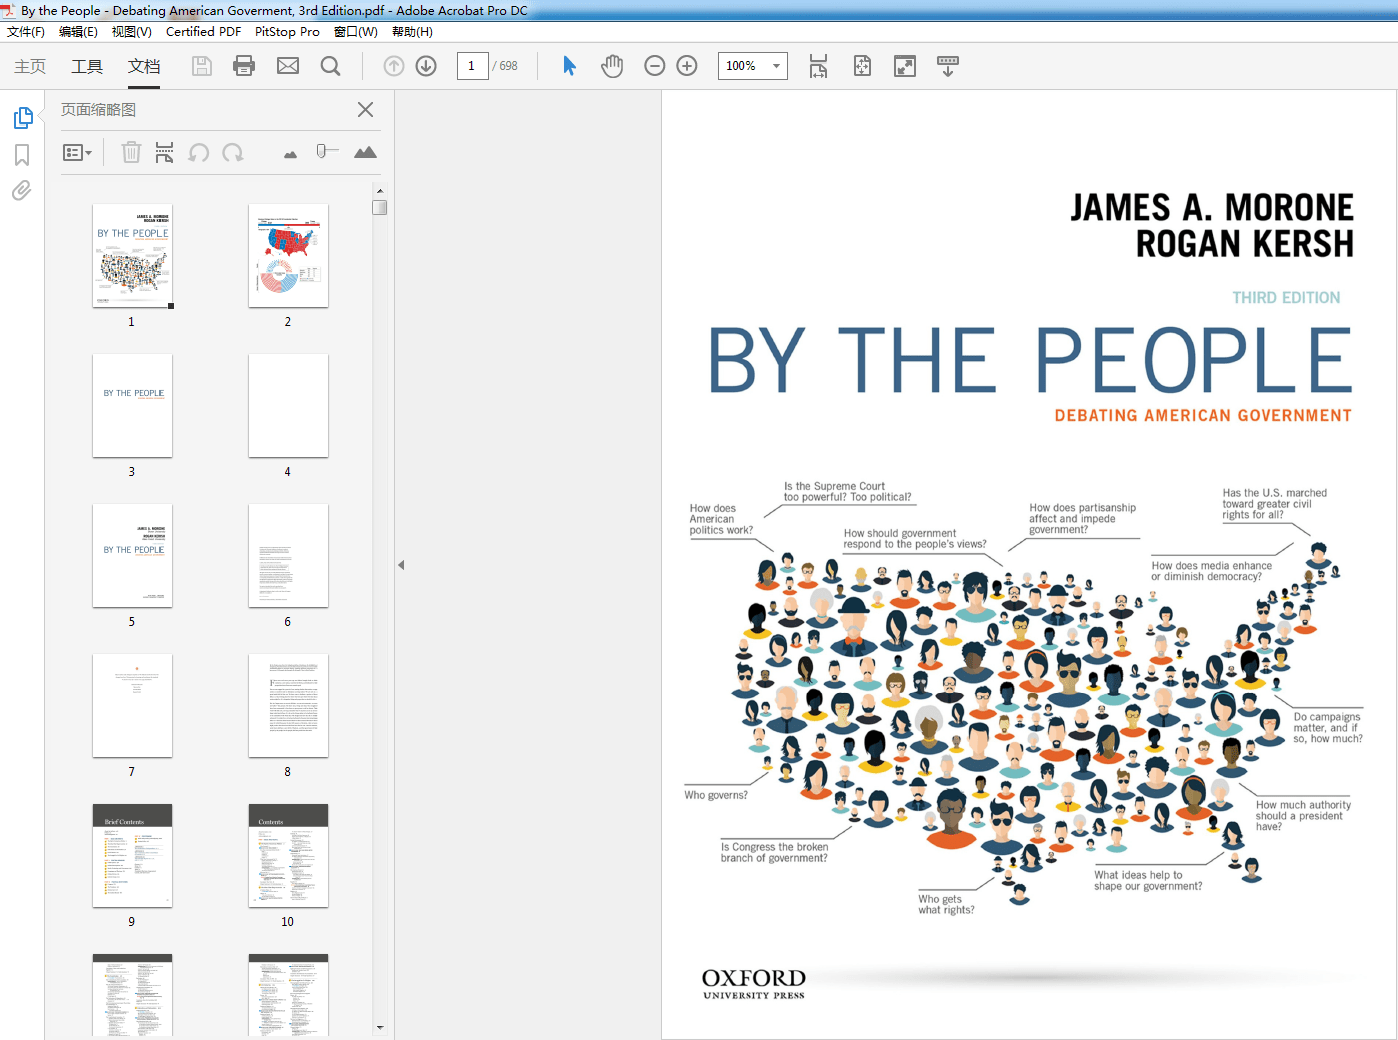1398x1040 pixels.
Task: Switch to 主页 tab
Action: [30, 66]
